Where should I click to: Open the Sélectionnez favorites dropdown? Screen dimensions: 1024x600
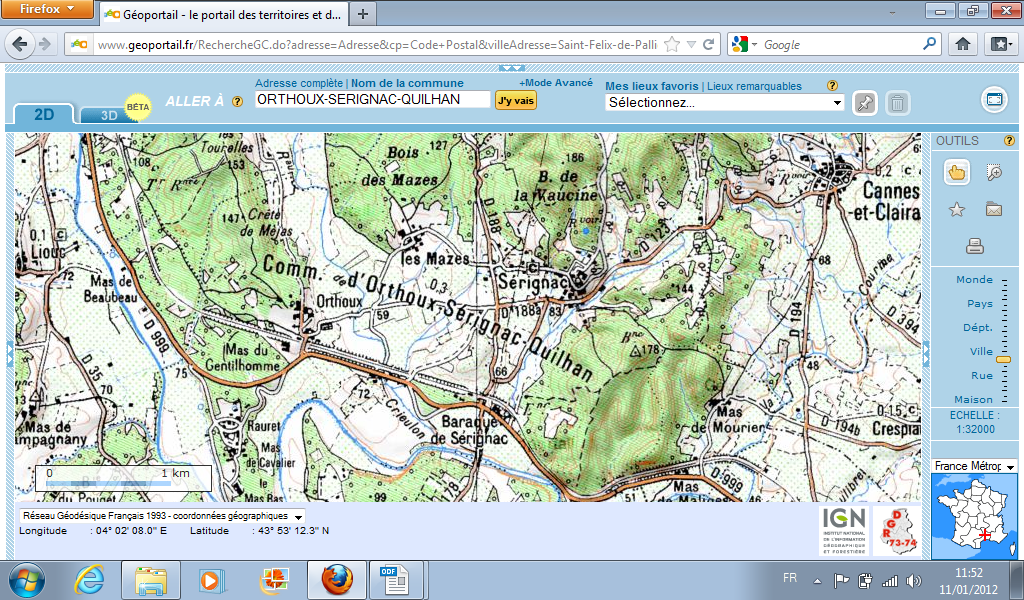click(x=724, y=103)
